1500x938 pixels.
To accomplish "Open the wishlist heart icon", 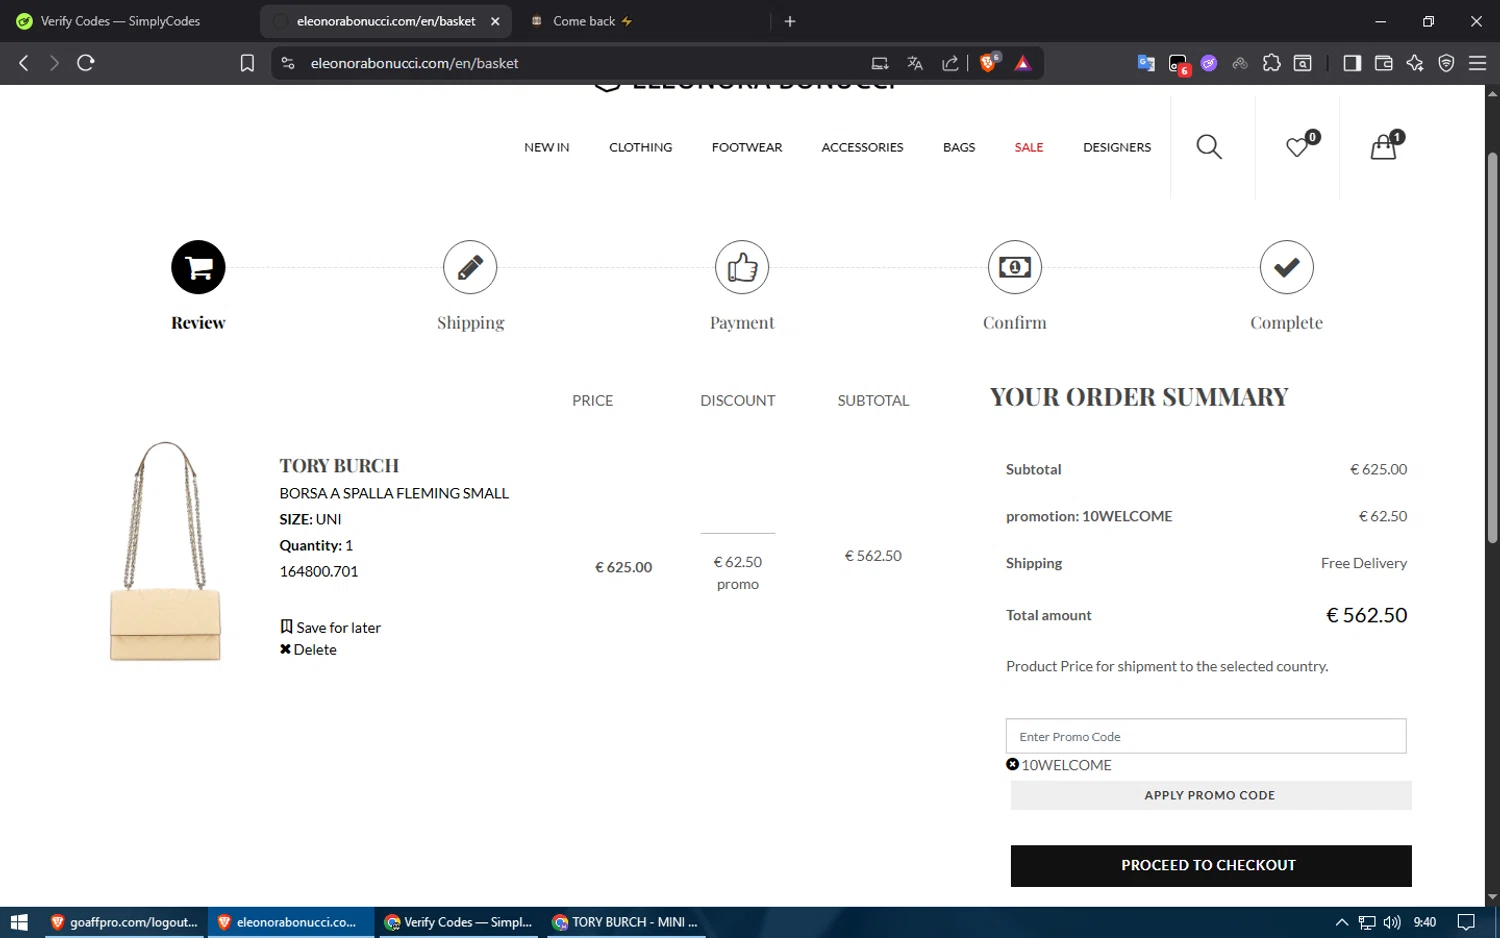I will pos(1297,147).
